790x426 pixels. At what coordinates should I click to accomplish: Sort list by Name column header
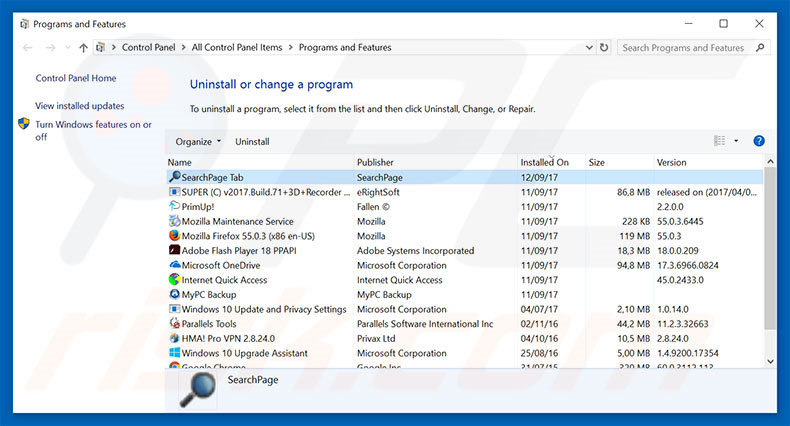(x=180, y=162)
